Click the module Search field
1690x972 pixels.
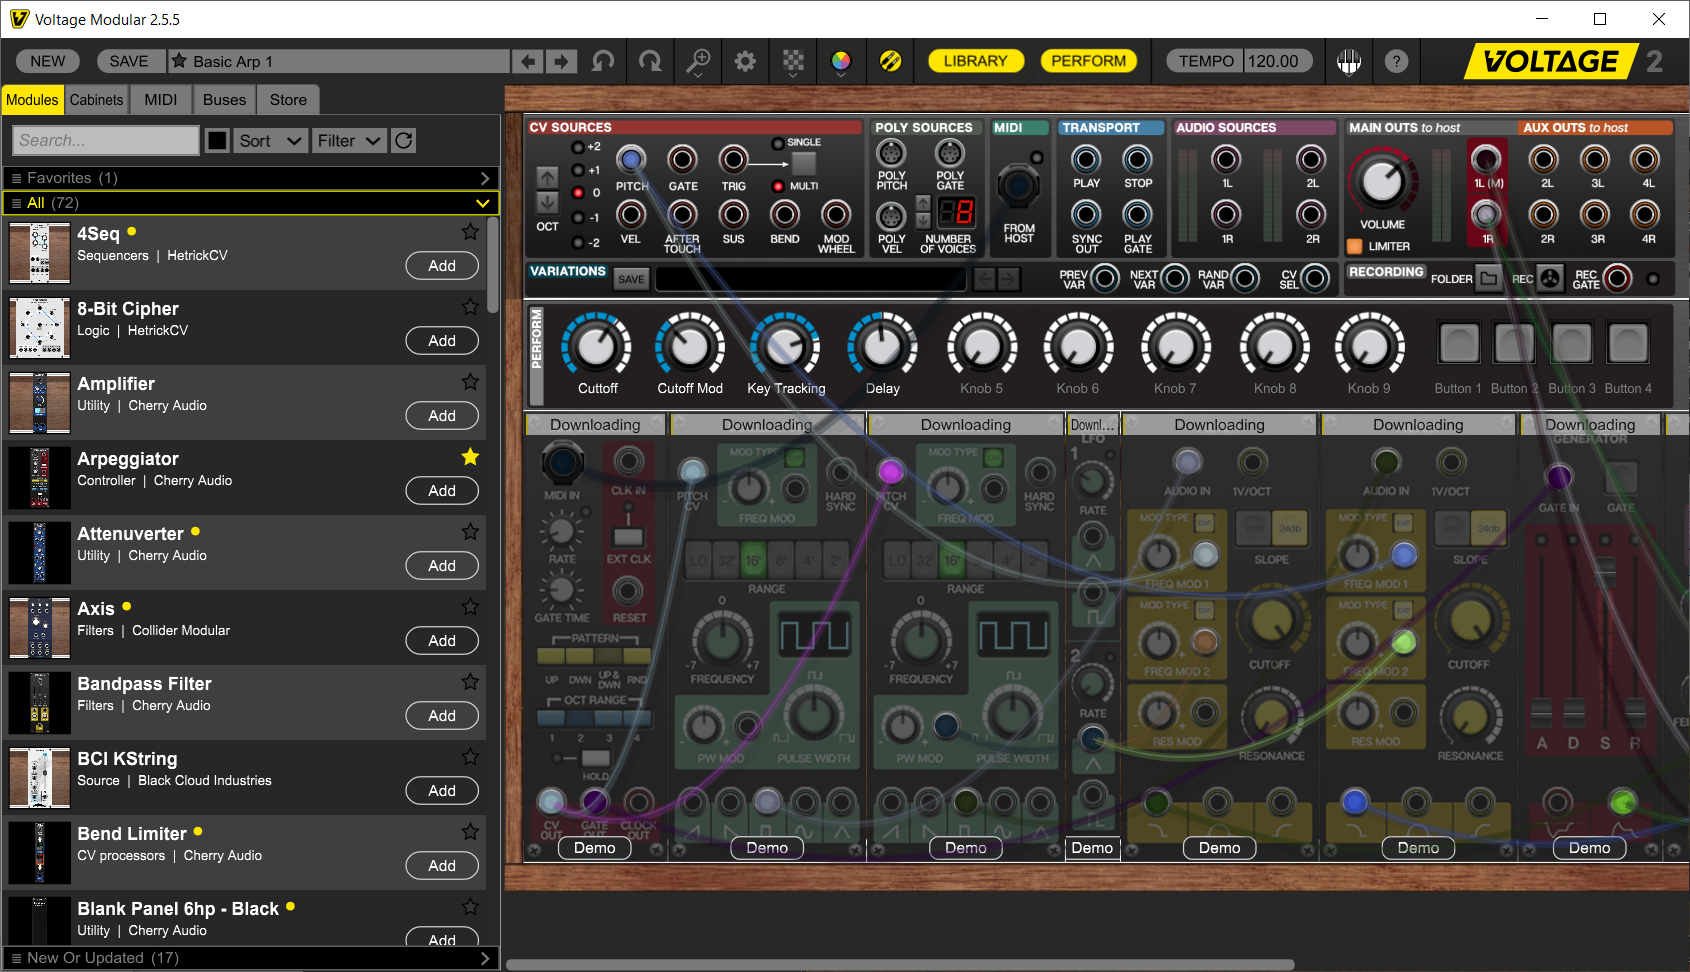point(106,141)
